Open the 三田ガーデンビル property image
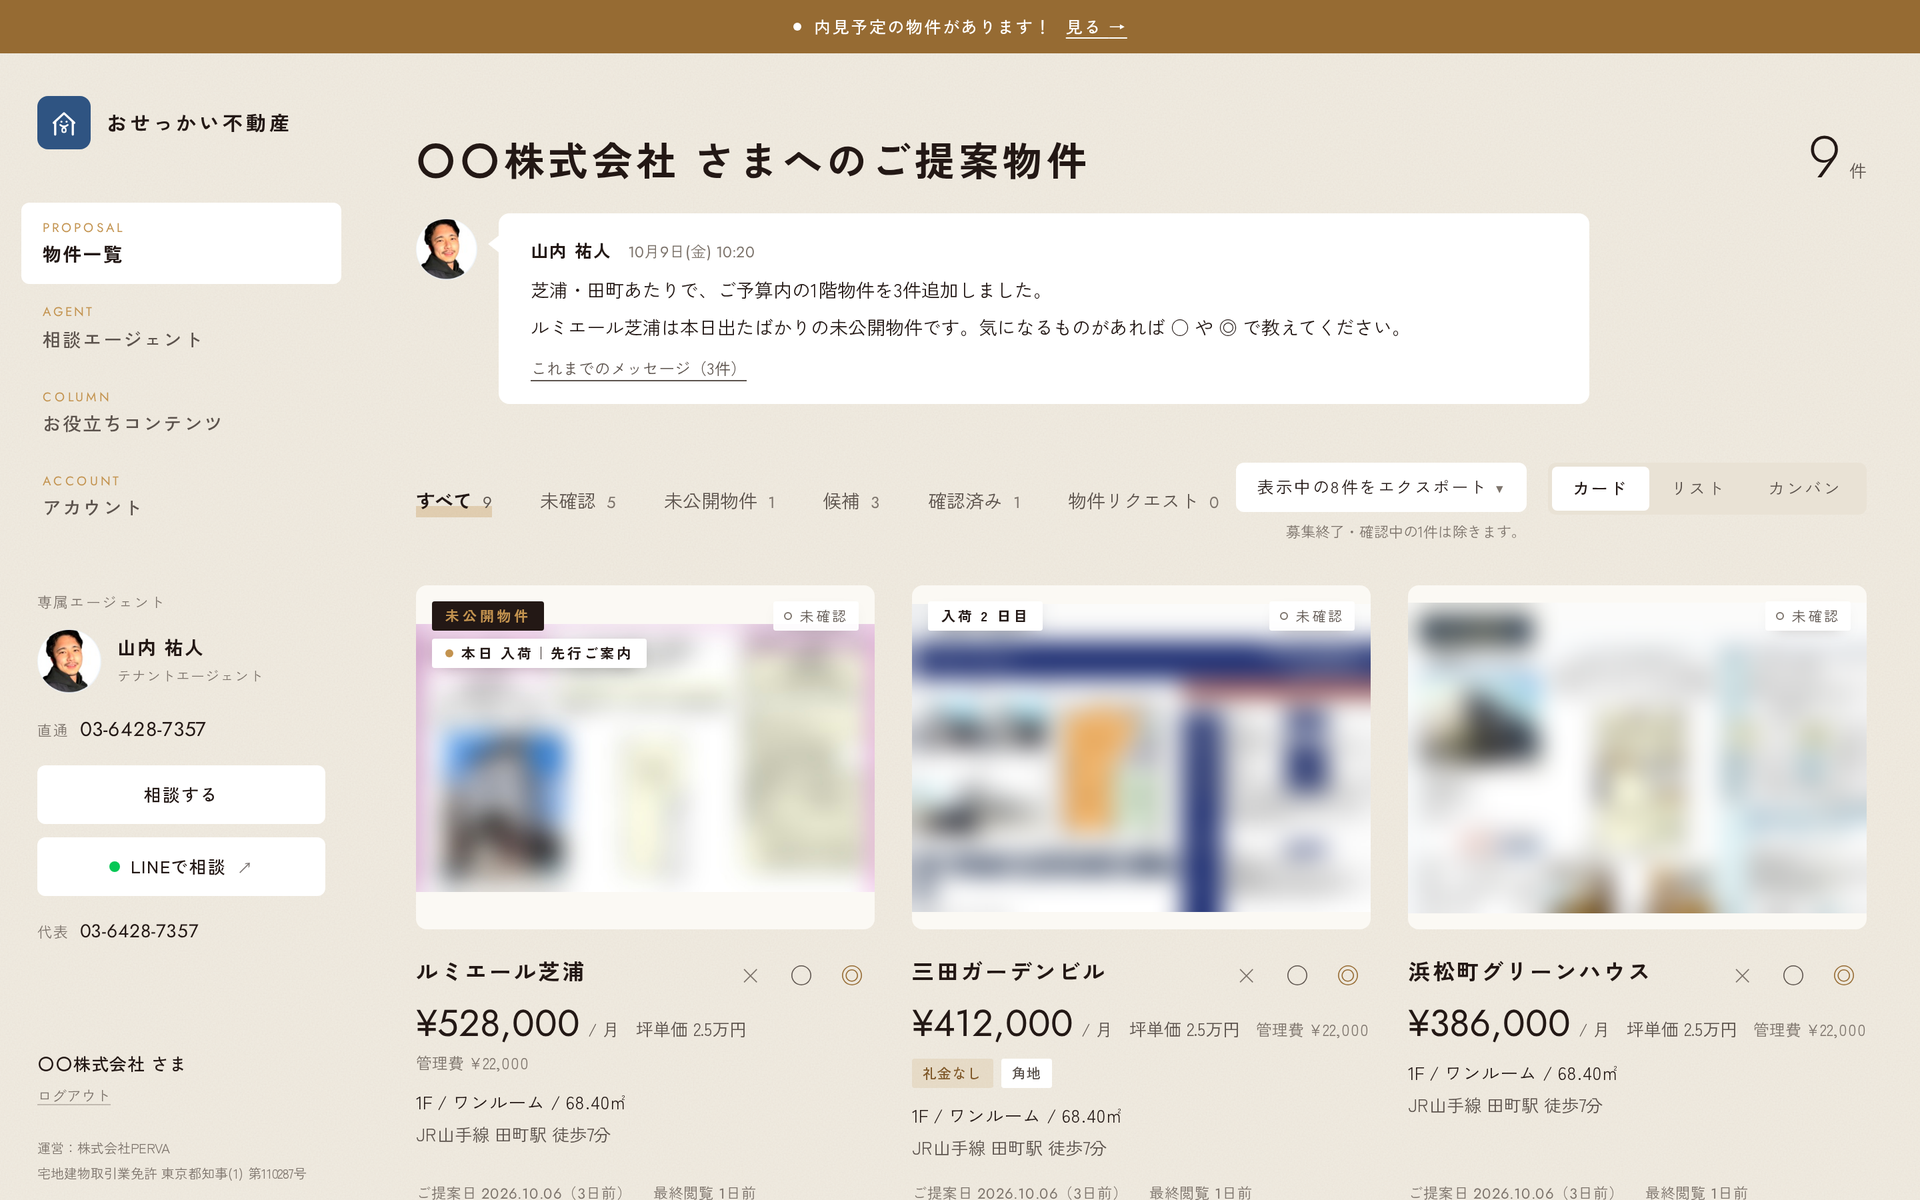1920x1200 pixels. click(x=1141, y=757)
